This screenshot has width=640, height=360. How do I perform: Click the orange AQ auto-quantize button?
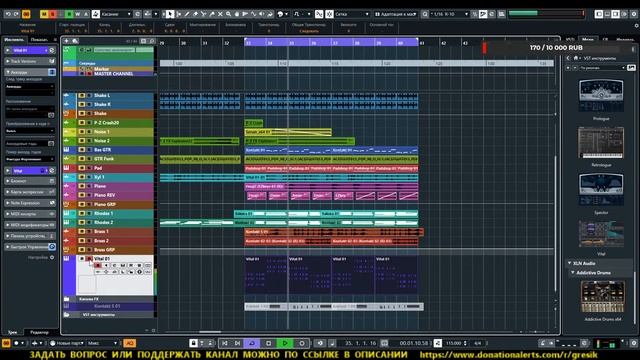point(129,343)
